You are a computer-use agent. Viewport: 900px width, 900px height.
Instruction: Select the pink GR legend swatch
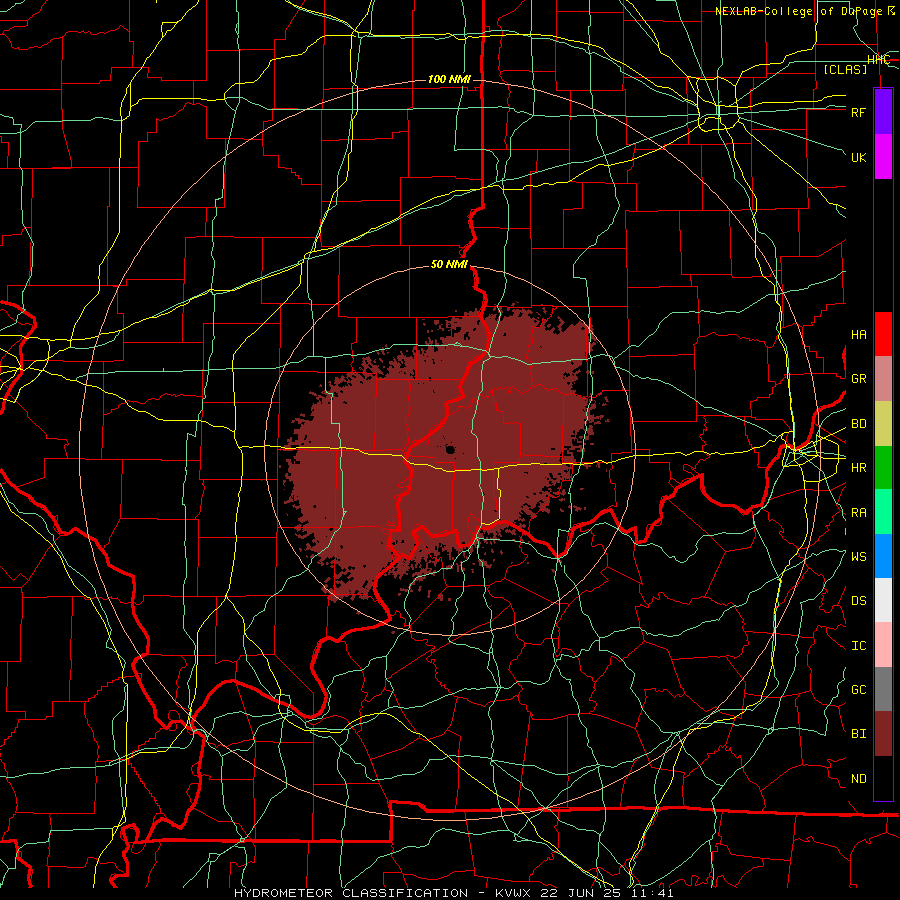(x=883, y=379)
